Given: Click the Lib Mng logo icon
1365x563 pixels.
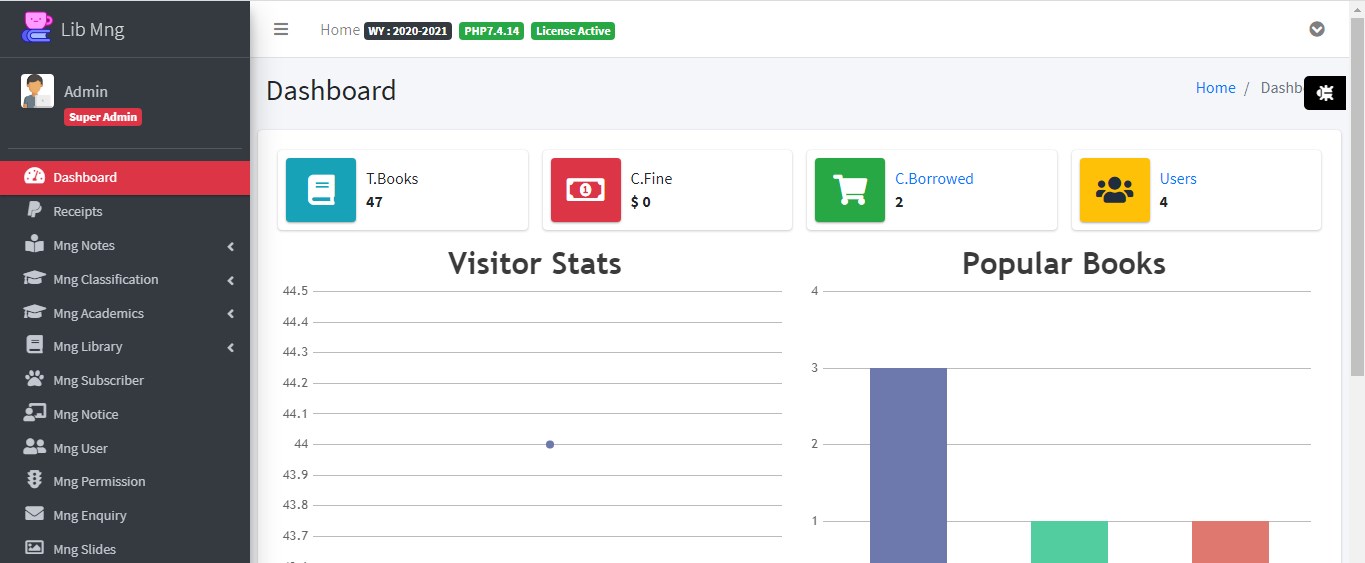Looking at the screenshot, I should click(x=37, y=27).
